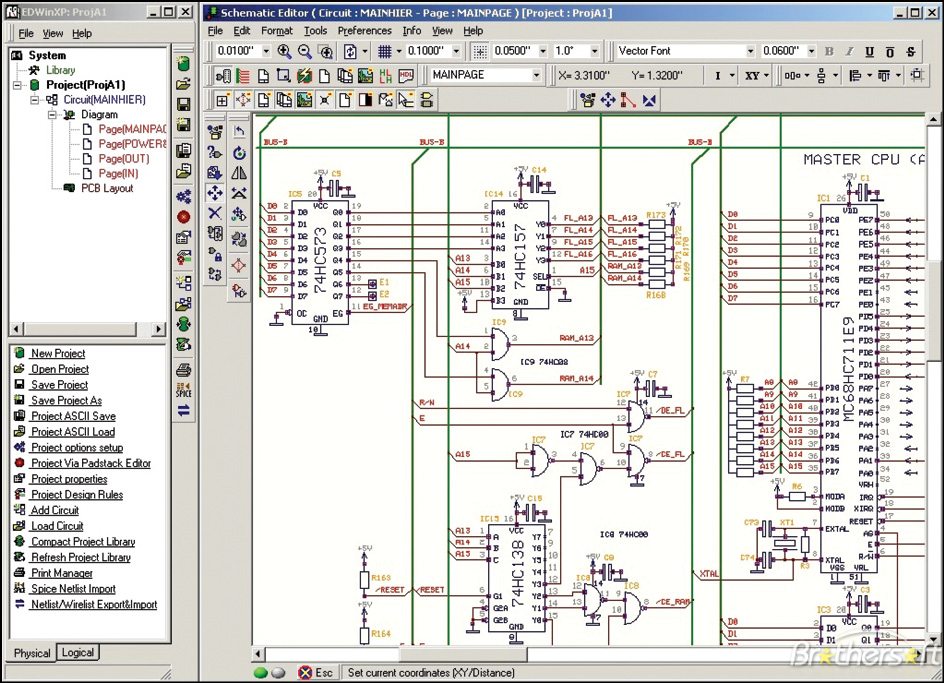Toggle bold text formatting button
The width and height of the screenshot is (944, 683).
828,52
